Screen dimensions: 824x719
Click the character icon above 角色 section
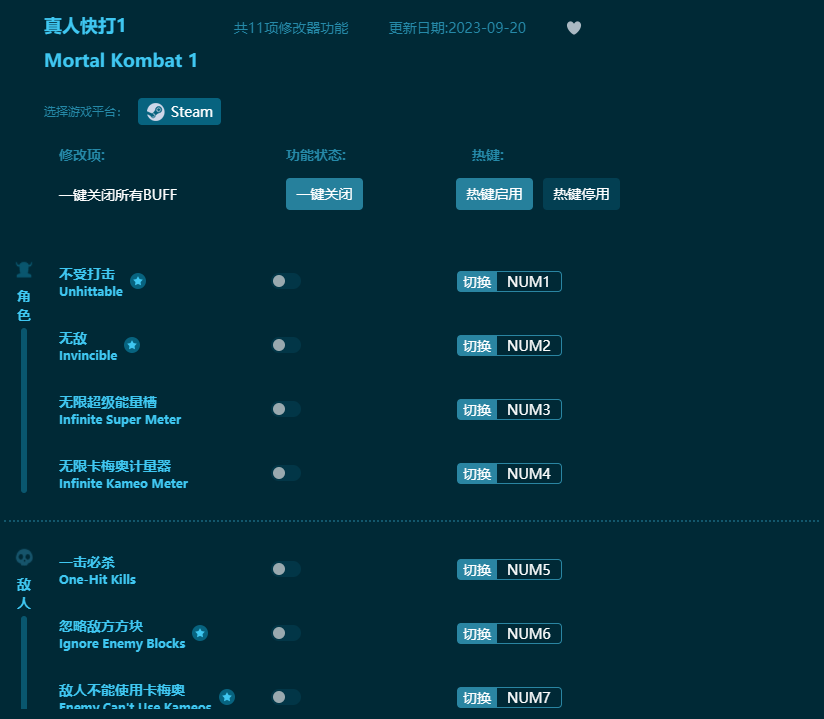24,268
